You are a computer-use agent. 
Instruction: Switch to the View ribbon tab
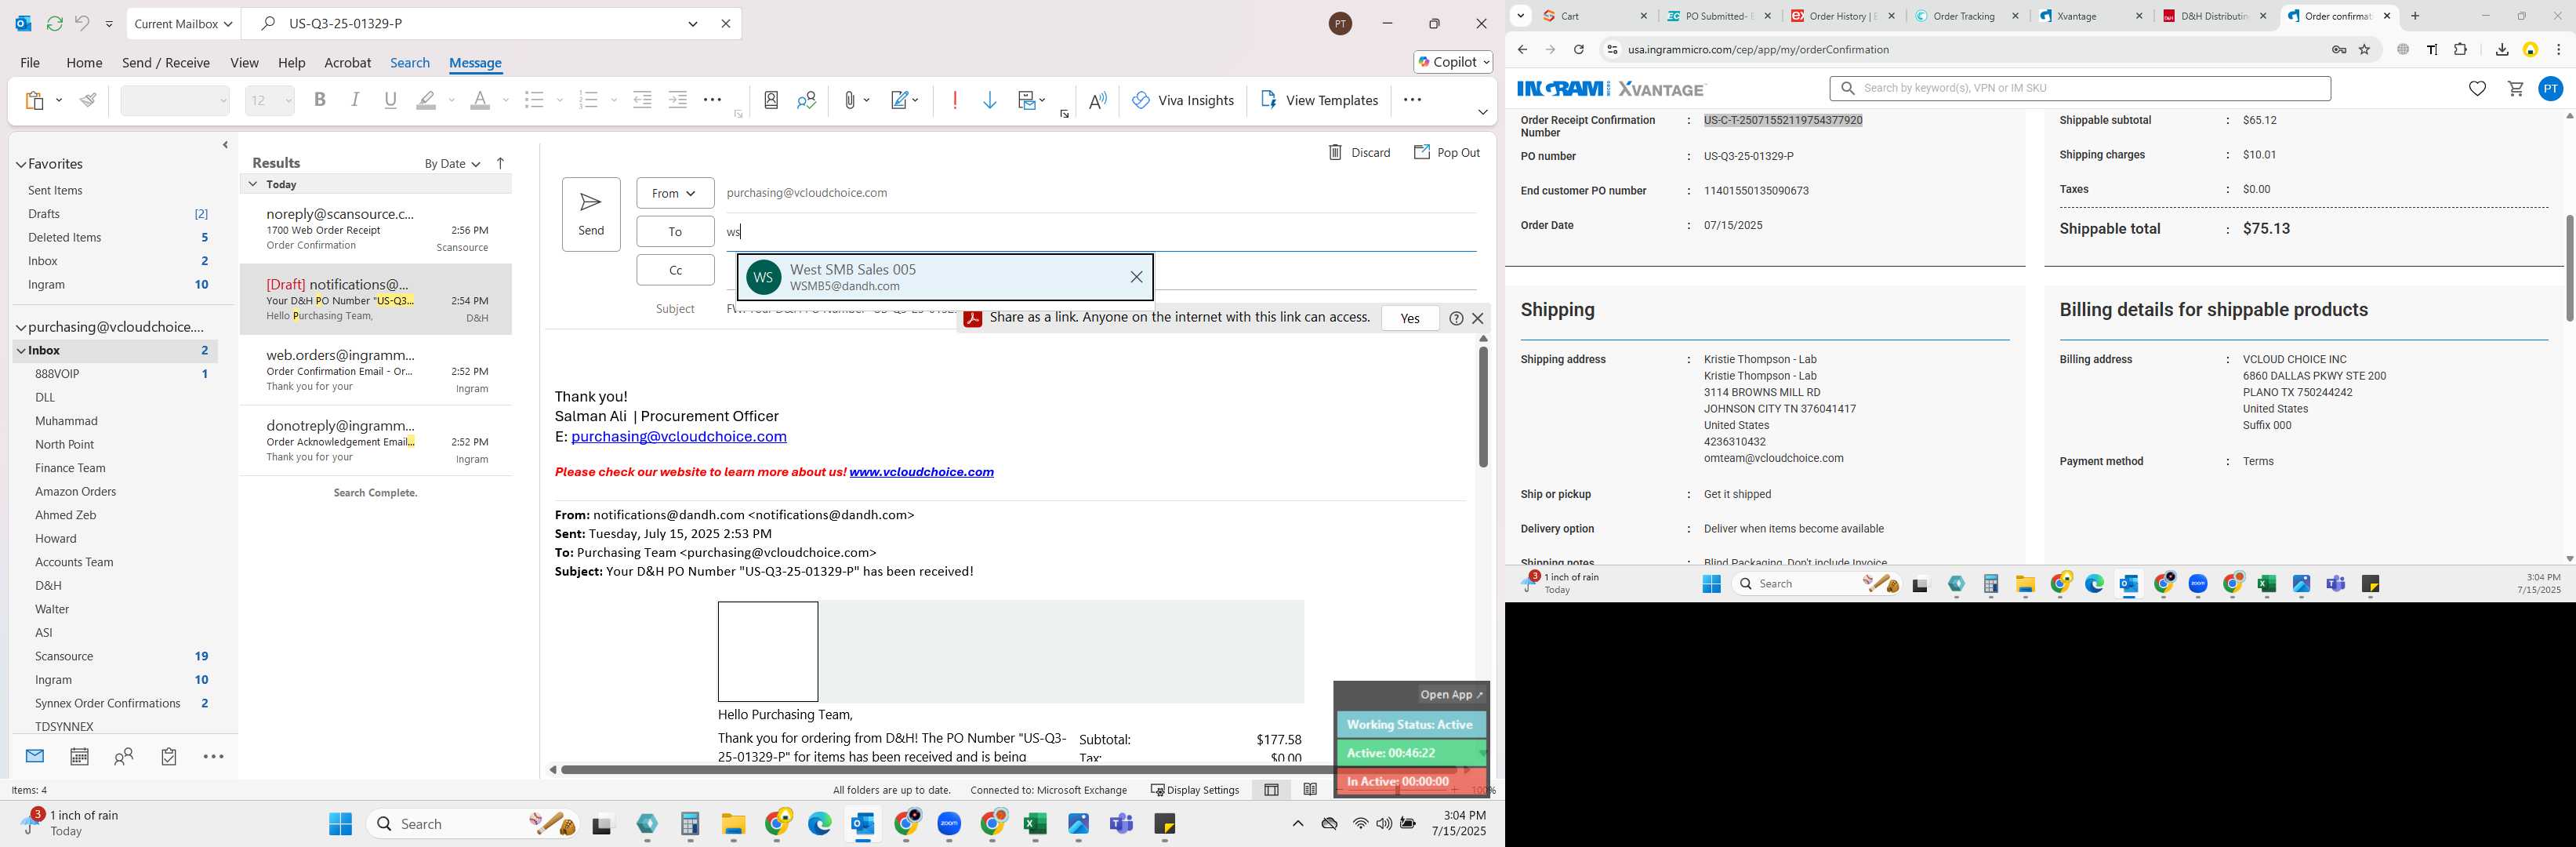coord(244,63)
